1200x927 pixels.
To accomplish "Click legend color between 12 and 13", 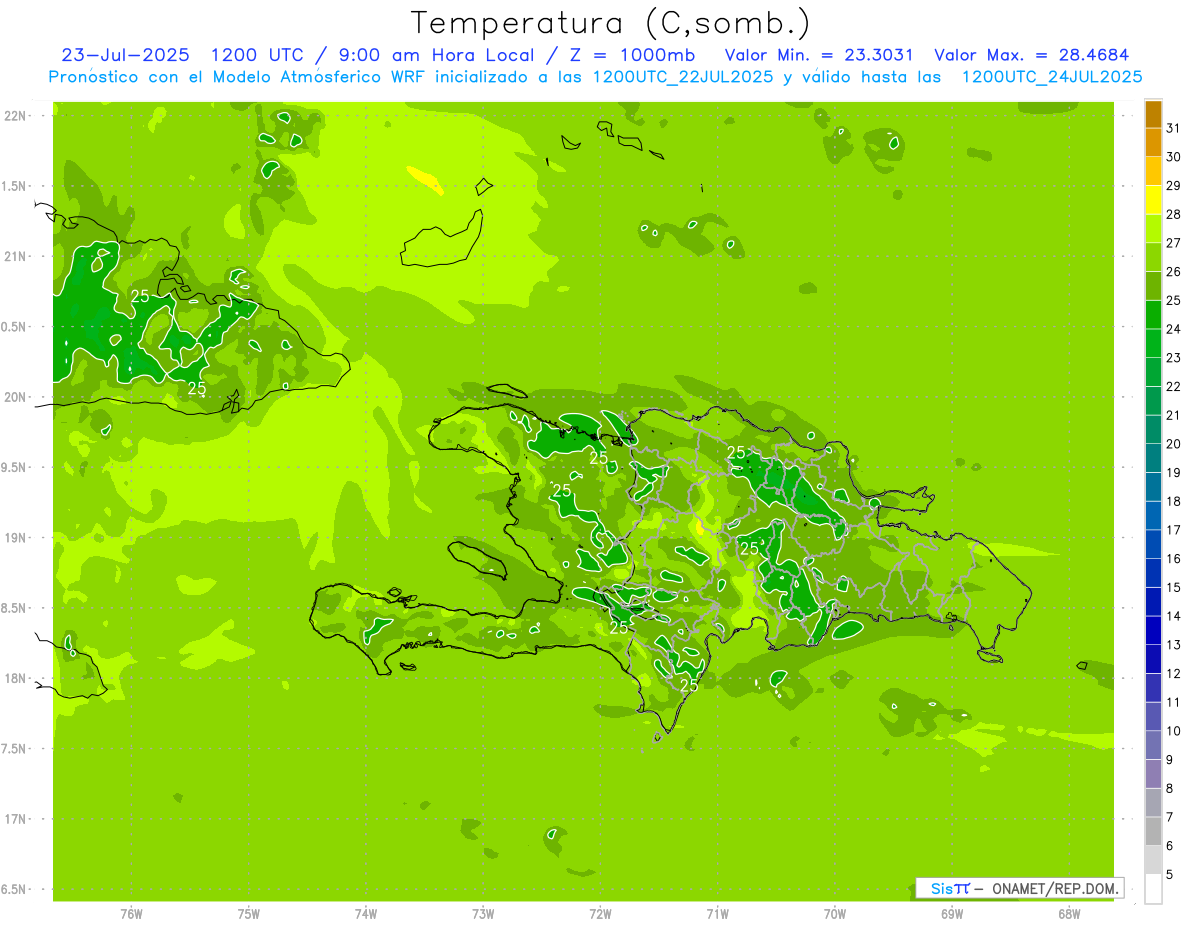I will (x=1153, y=659).
